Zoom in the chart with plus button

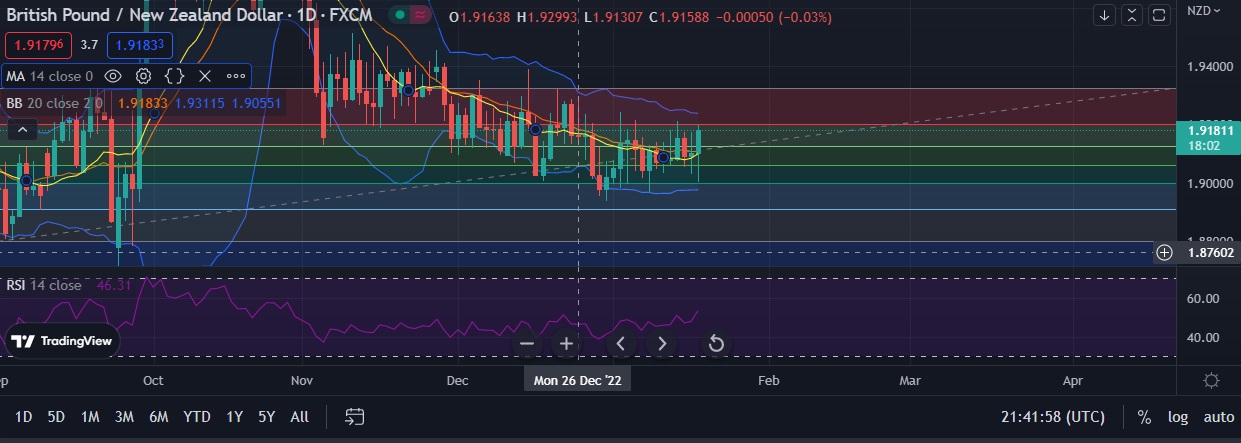pyautogui.click(x=566, y=344)
